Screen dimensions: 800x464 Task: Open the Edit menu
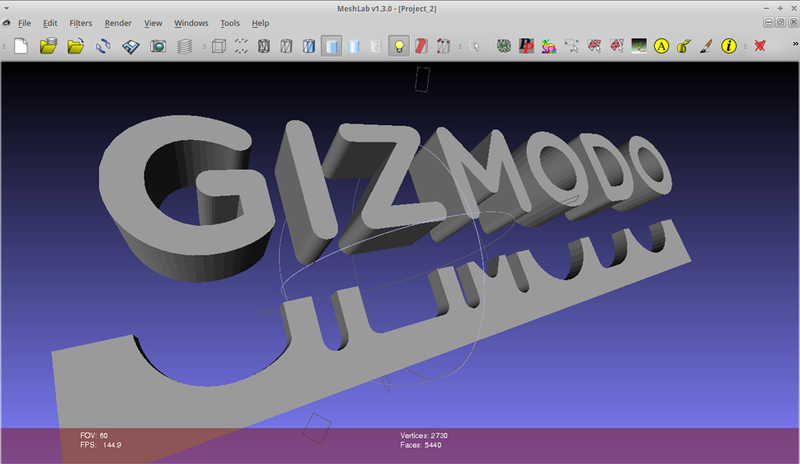click(x=50, y=23)
